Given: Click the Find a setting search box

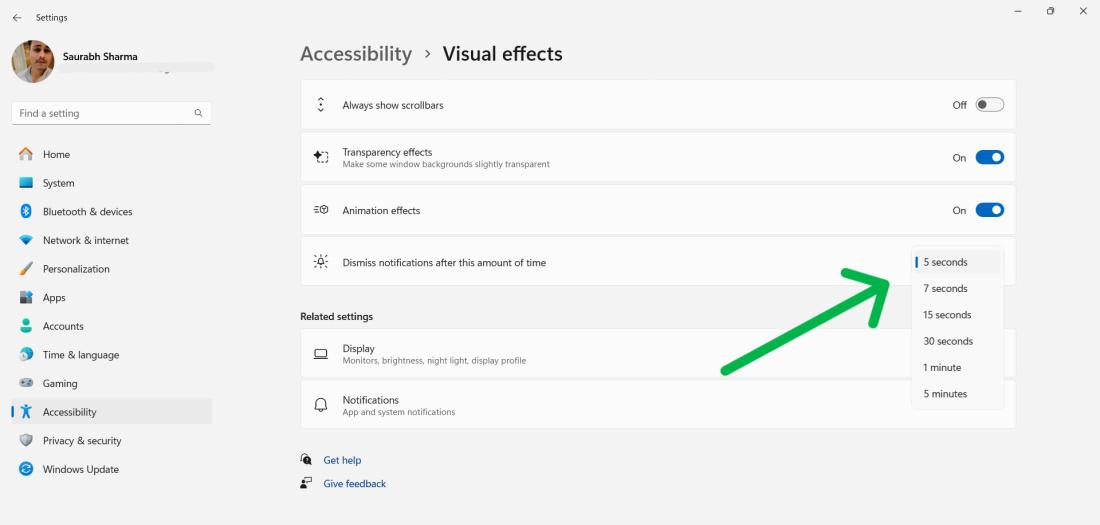Looking at the screenshot, I should [x=100, y=113].
